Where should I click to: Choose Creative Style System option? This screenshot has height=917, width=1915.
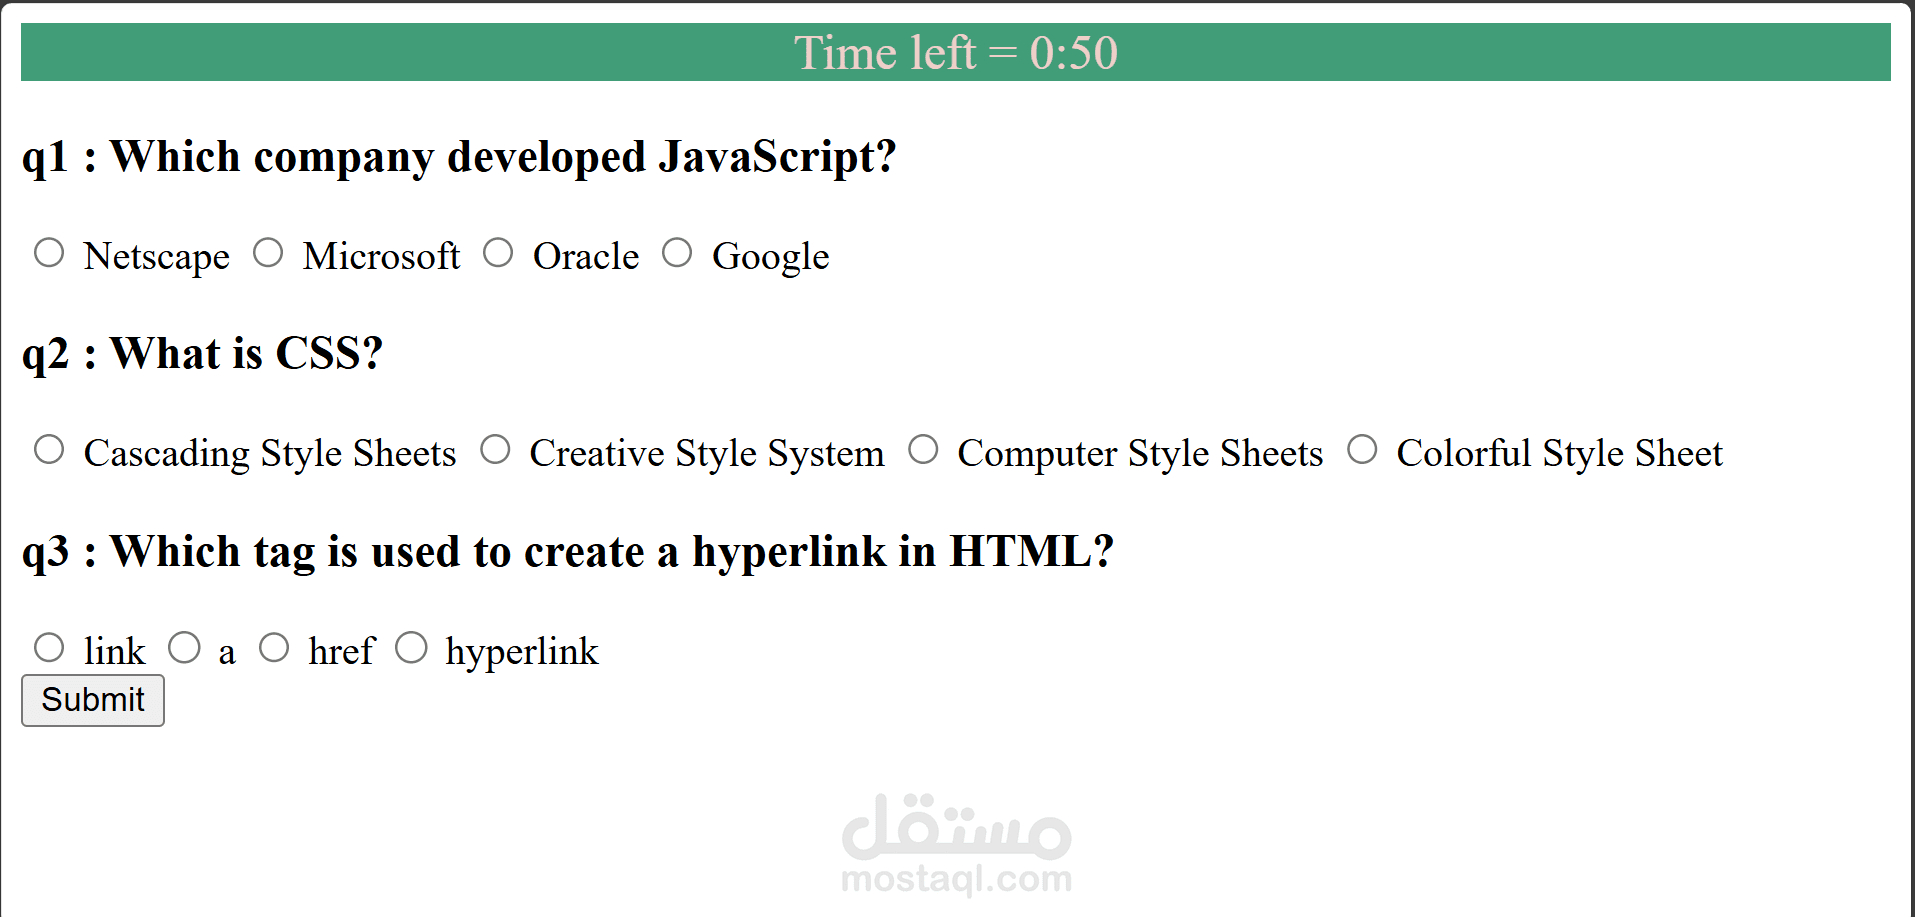click(x=495, y=449)
